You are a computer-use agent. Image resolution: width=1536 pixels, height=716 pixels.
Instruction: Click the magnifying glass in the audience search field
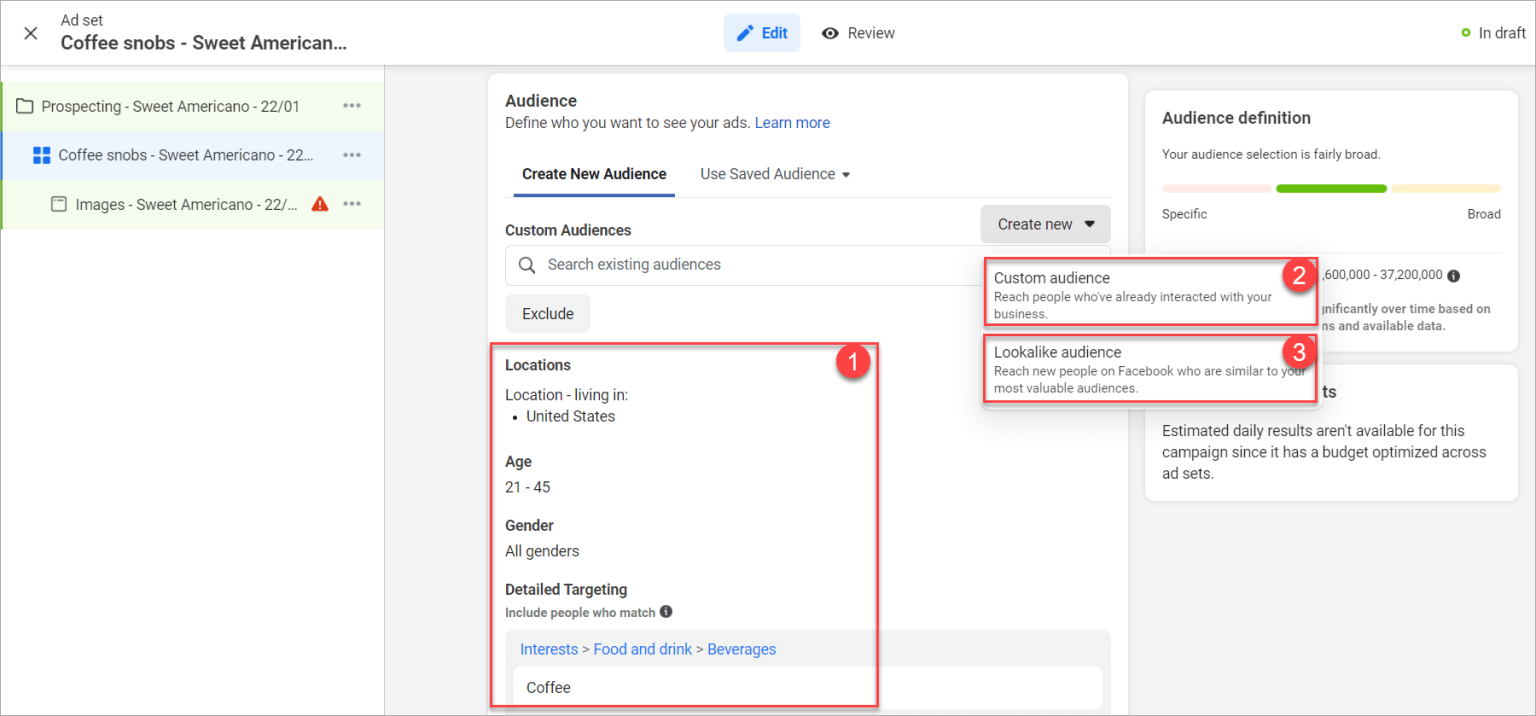(x=526, y=264)
